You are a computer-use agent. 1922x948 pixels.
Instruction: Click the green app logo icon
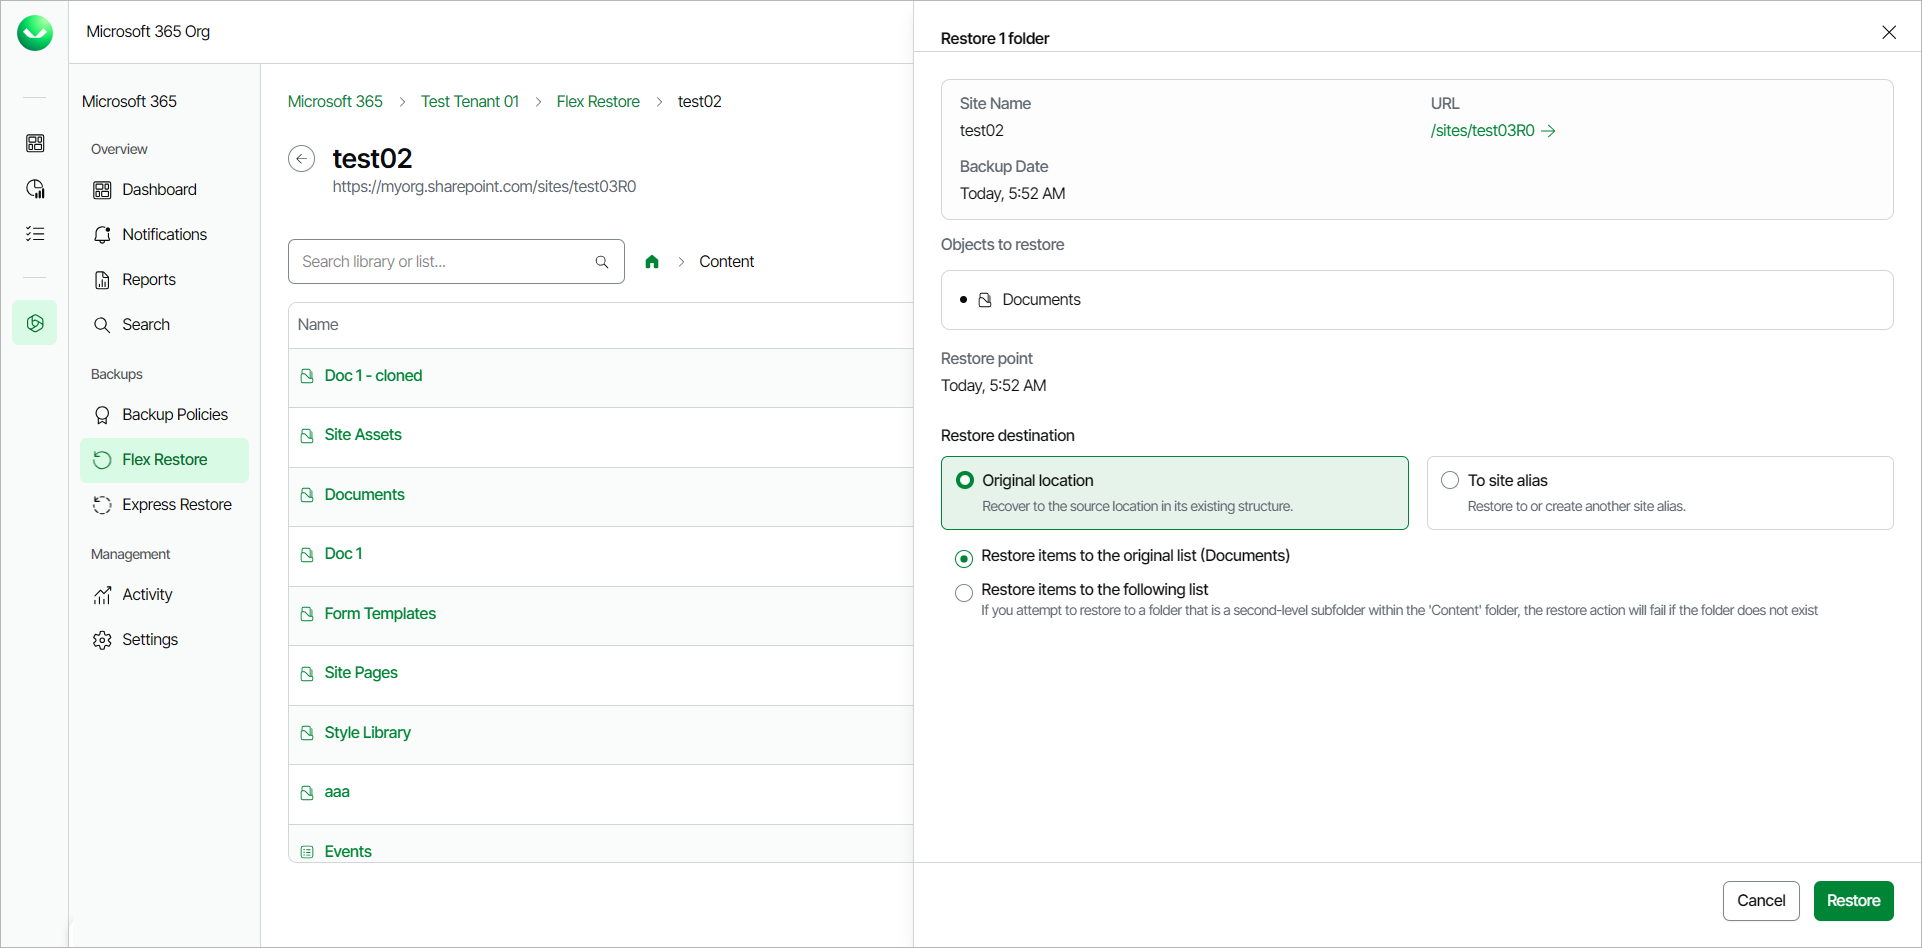pyautogui.click(x=35, y=33)
